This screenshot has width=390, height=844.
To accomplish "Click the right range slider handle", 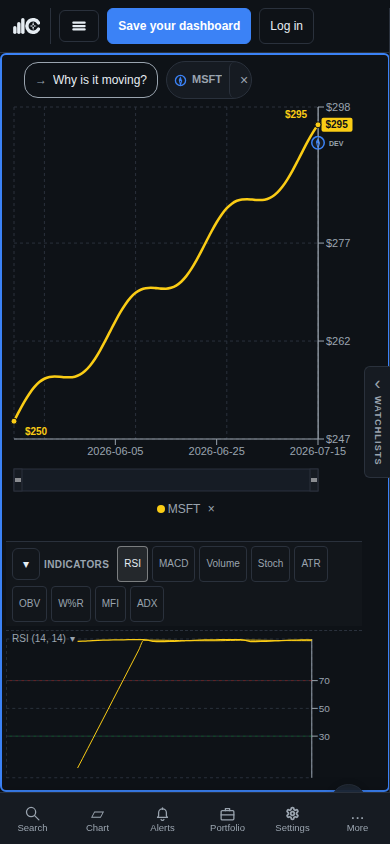I will 314,480.
